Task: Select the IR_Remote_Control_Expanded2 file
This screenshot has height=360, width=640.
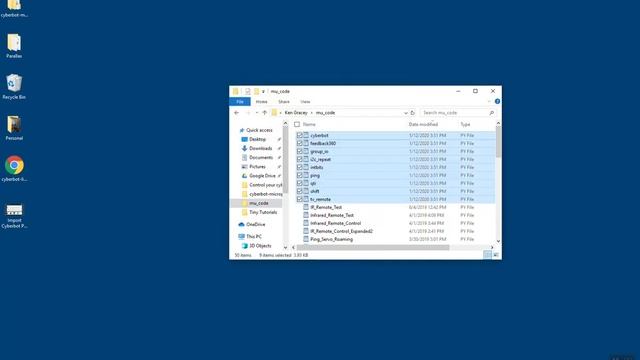Action: point(341,231)
